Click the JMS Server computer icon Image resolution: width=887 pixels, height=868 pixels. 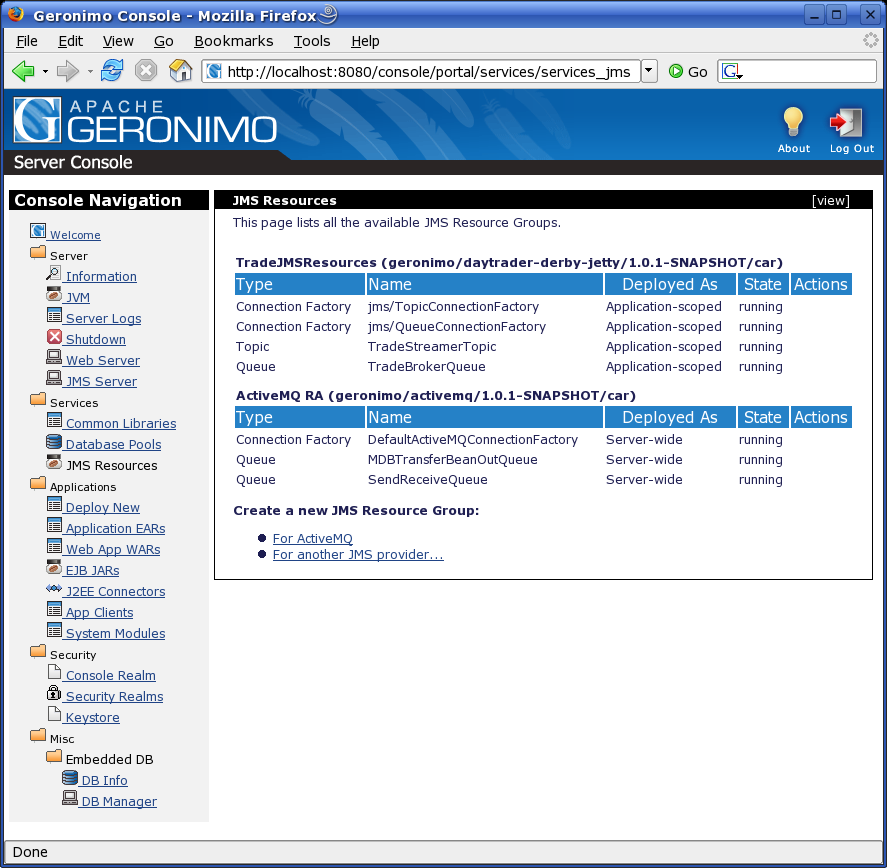(54, 378)
